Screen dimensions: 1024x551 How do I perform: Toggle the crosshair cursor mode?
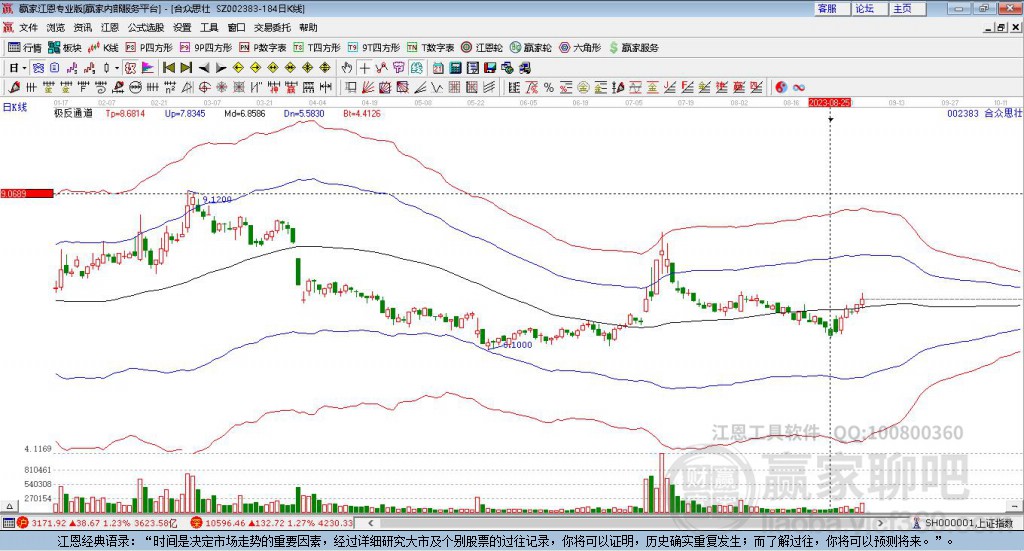[364, 68]
